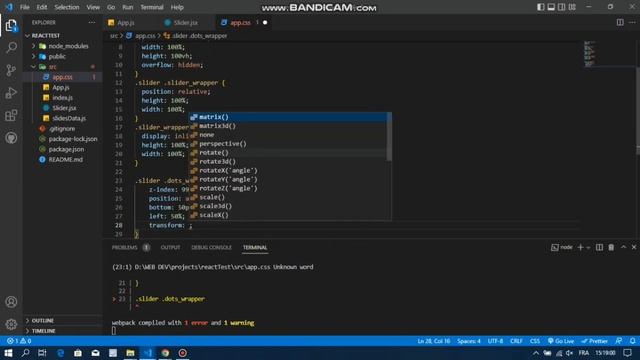This screenshot has width=640, height=360.
Task: Open the Source Control view
Action: click(x=11, y=70)
